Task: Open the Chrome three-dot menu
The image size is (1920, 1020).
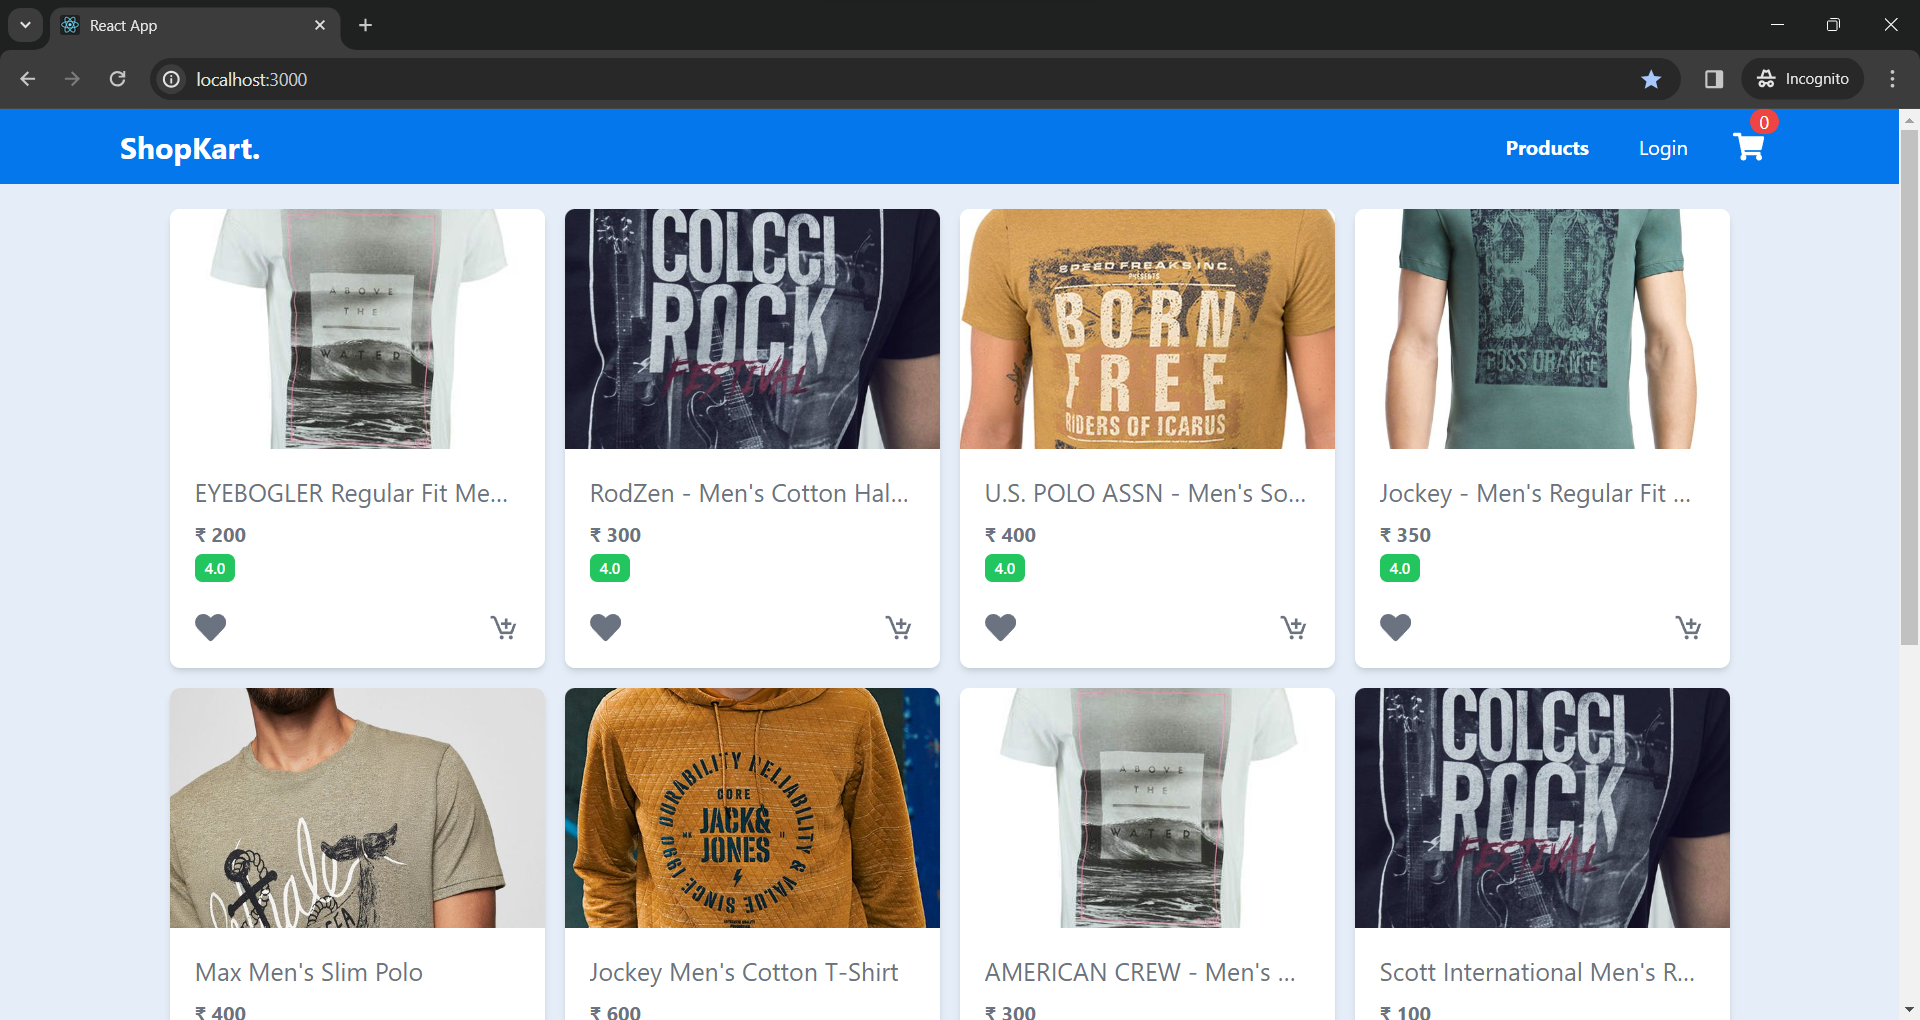Action: point(1892,79)
